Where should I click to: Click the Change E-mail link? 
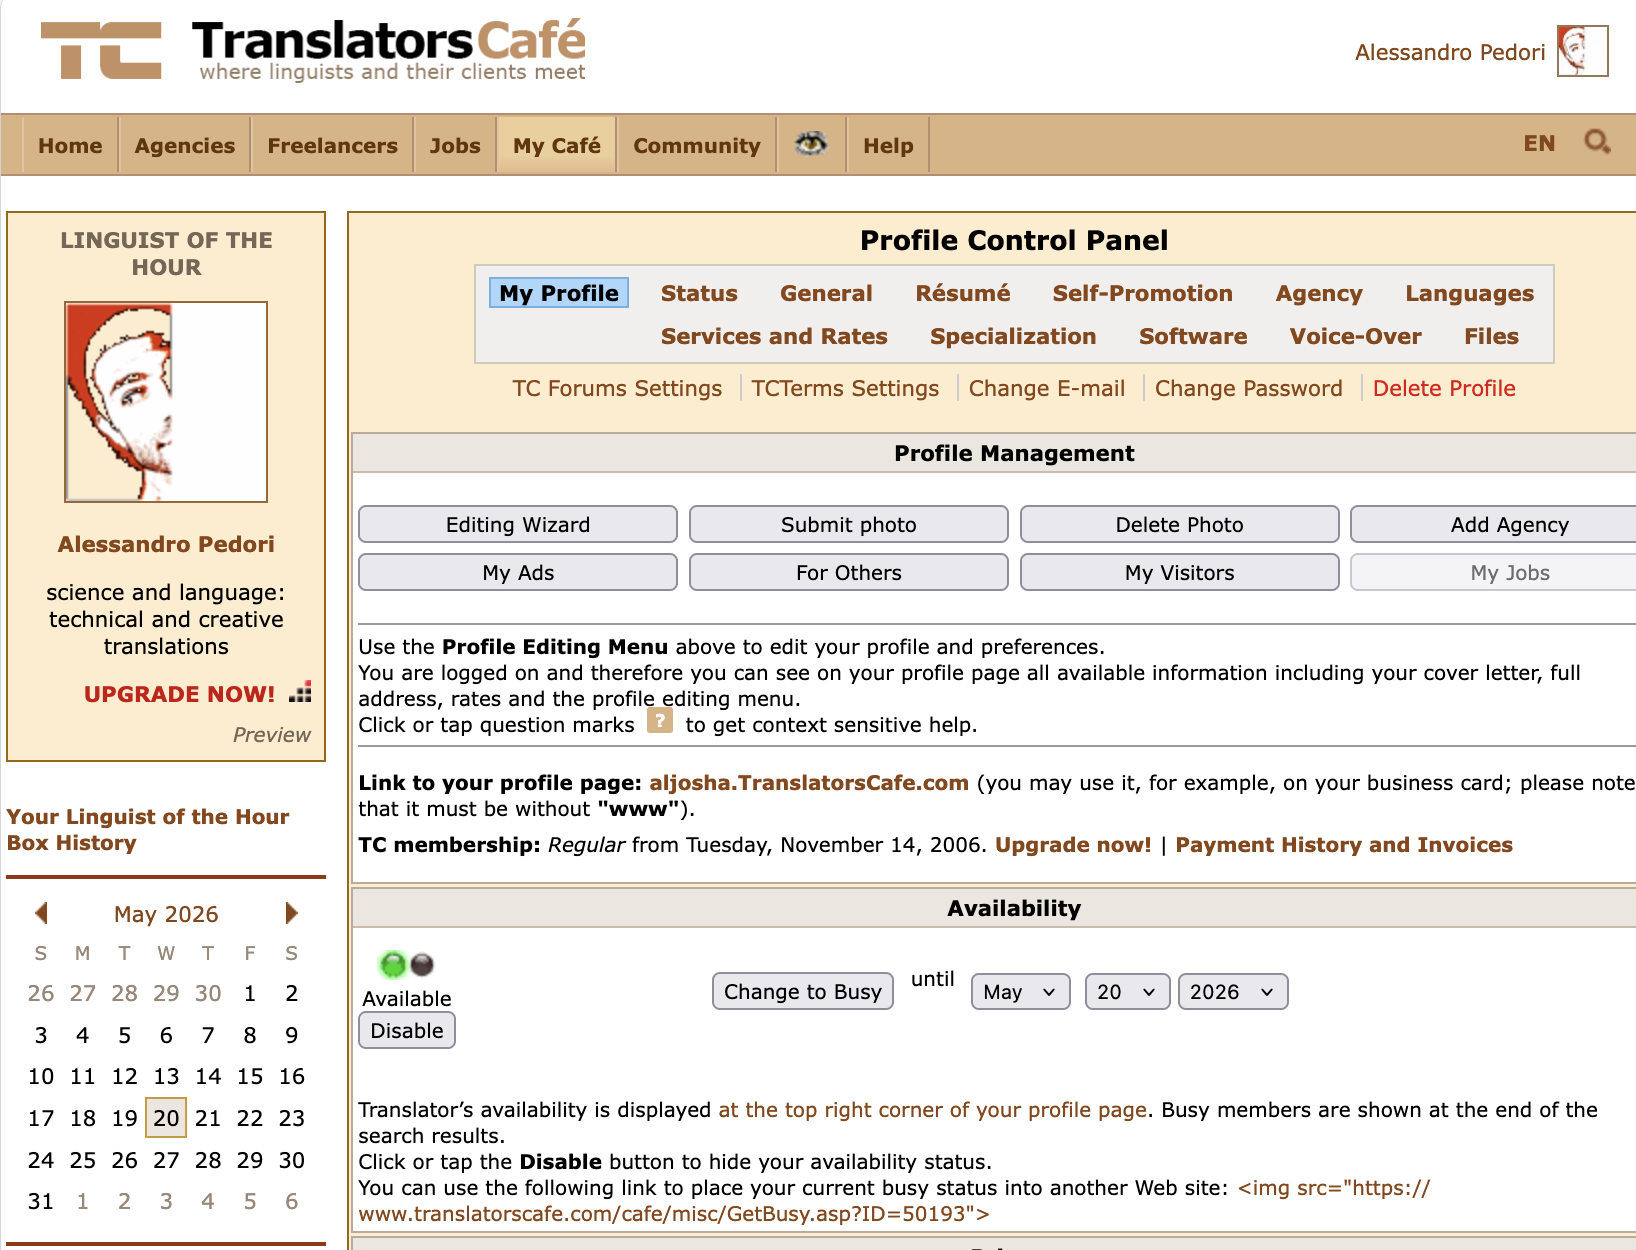click(x=1047, y=388)
